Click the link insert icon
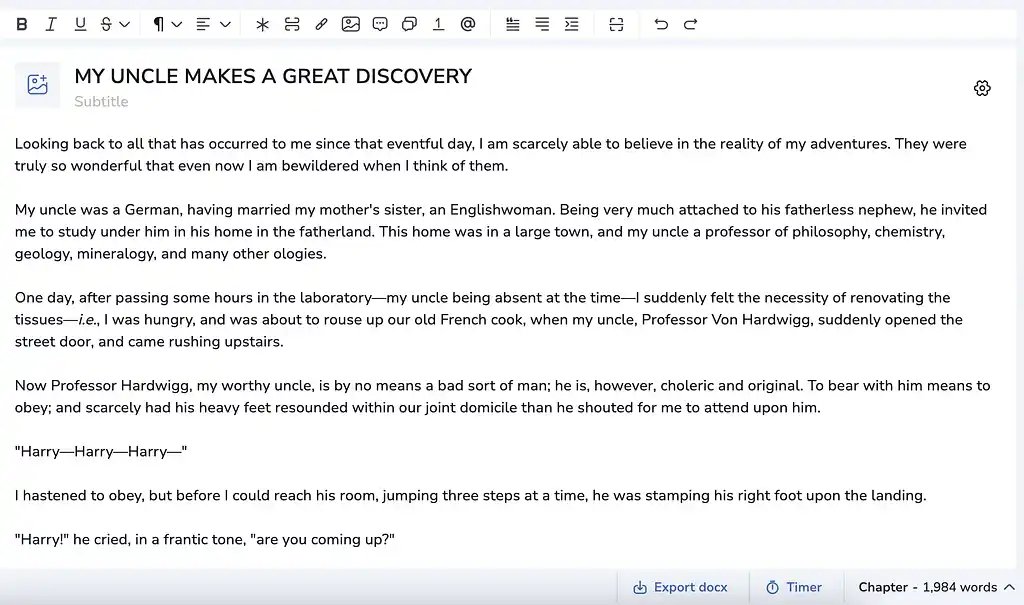 tap(321, 24)
